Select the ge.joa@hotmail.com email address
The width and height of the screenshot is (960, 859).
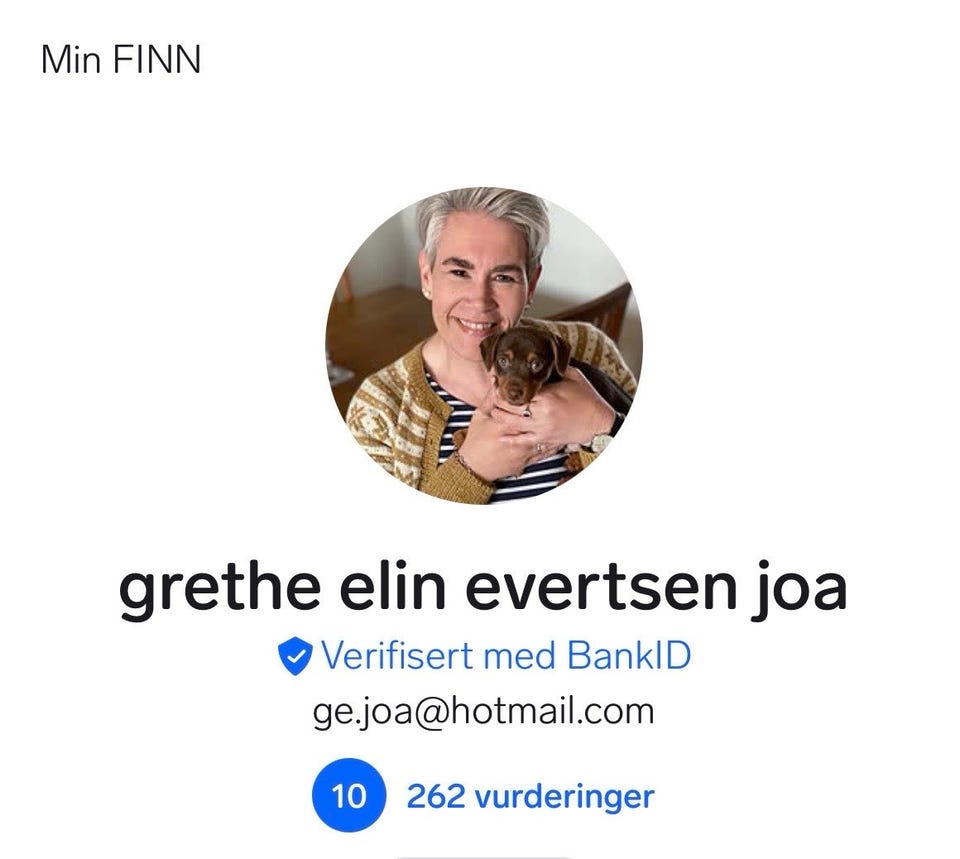click(484, 713)
